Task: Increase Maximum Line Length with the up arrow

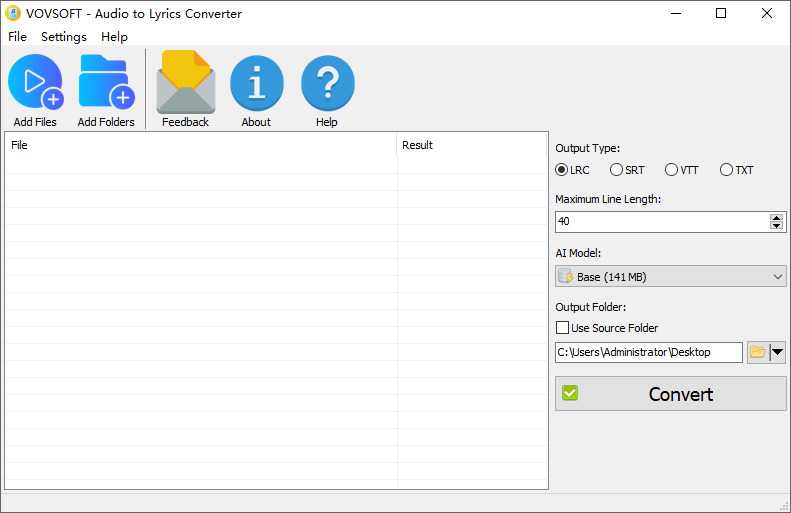Action: 776,217
